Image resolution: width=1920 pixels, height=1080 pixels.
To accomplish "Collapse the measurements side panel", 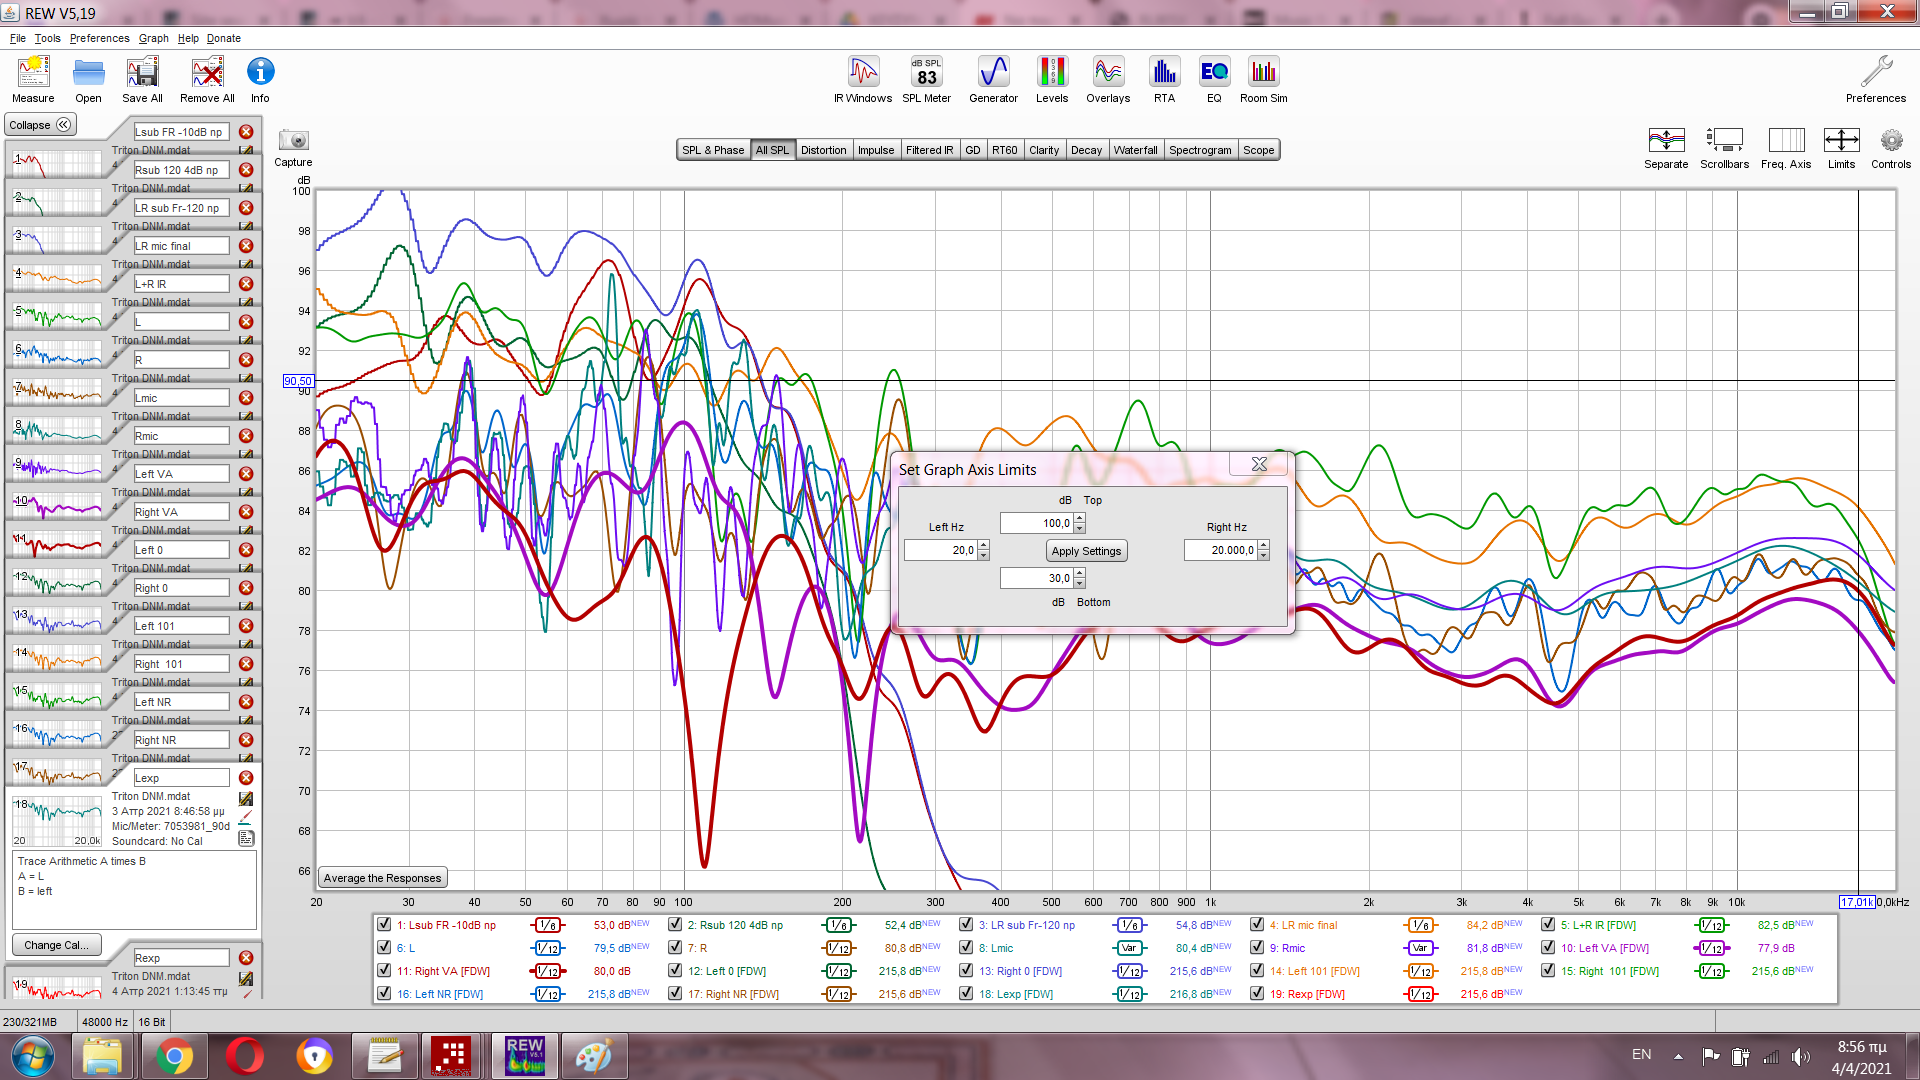I will click(x=41, y=125).
